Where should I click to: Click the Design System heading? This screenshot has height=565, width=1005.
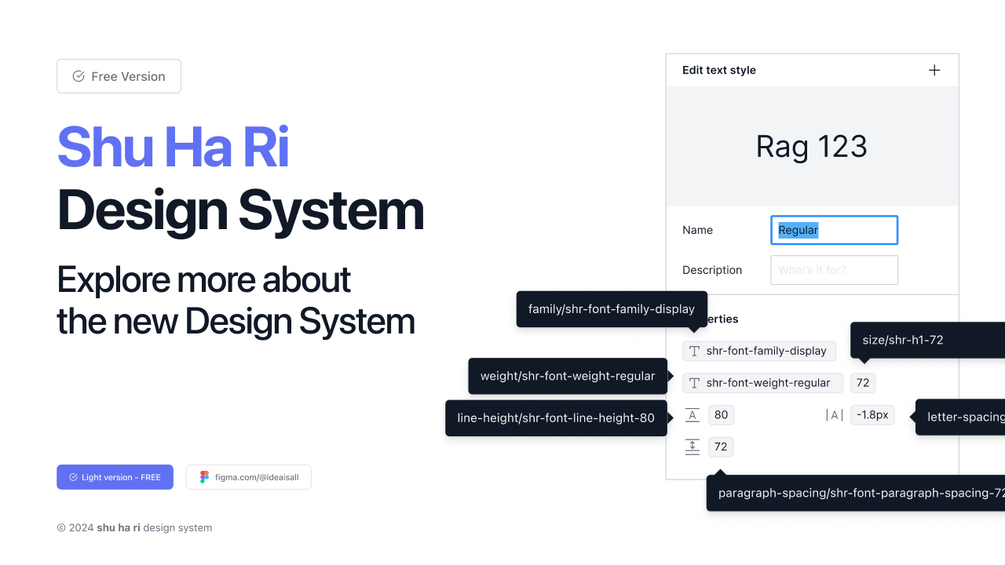tap(240, 210)
